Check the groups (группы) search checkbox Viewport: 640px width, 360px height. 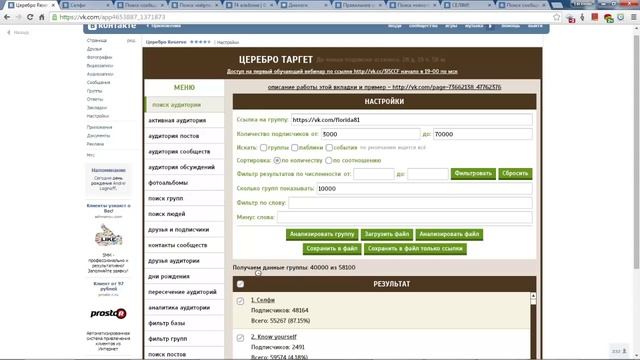coord(263,147)
